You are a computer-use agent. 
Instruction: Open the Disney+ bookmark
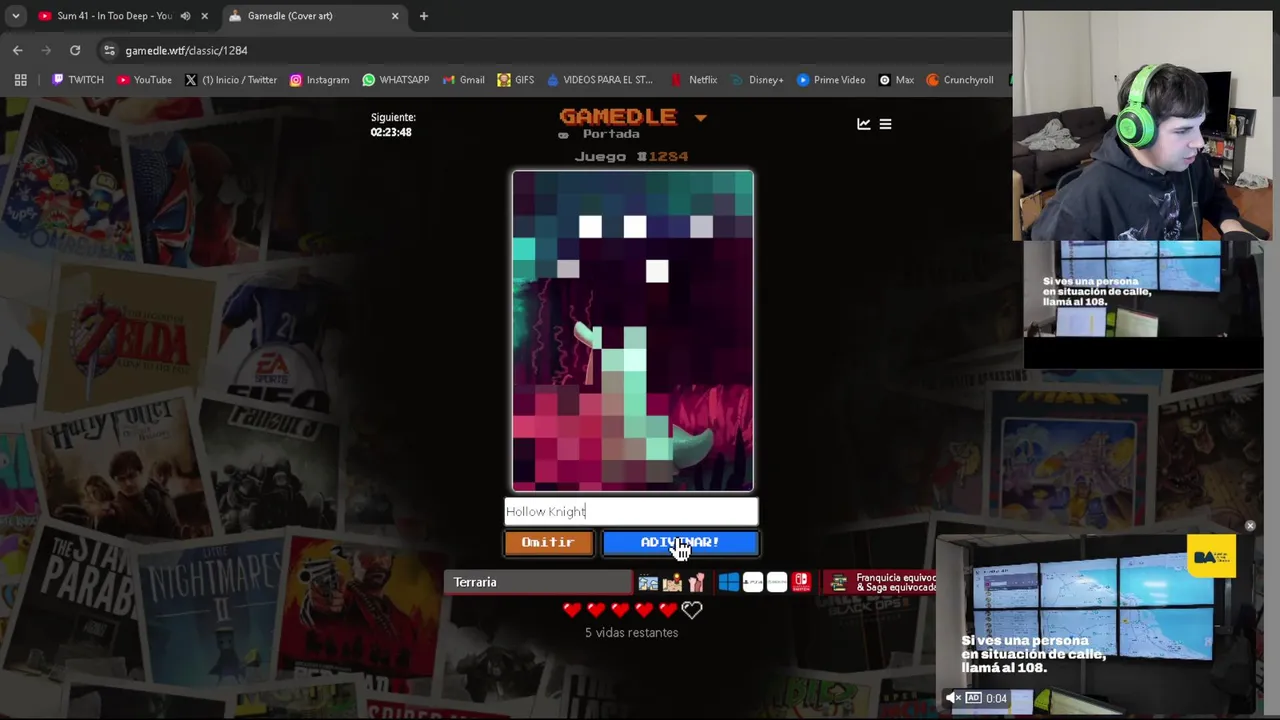tap(757, 80)
